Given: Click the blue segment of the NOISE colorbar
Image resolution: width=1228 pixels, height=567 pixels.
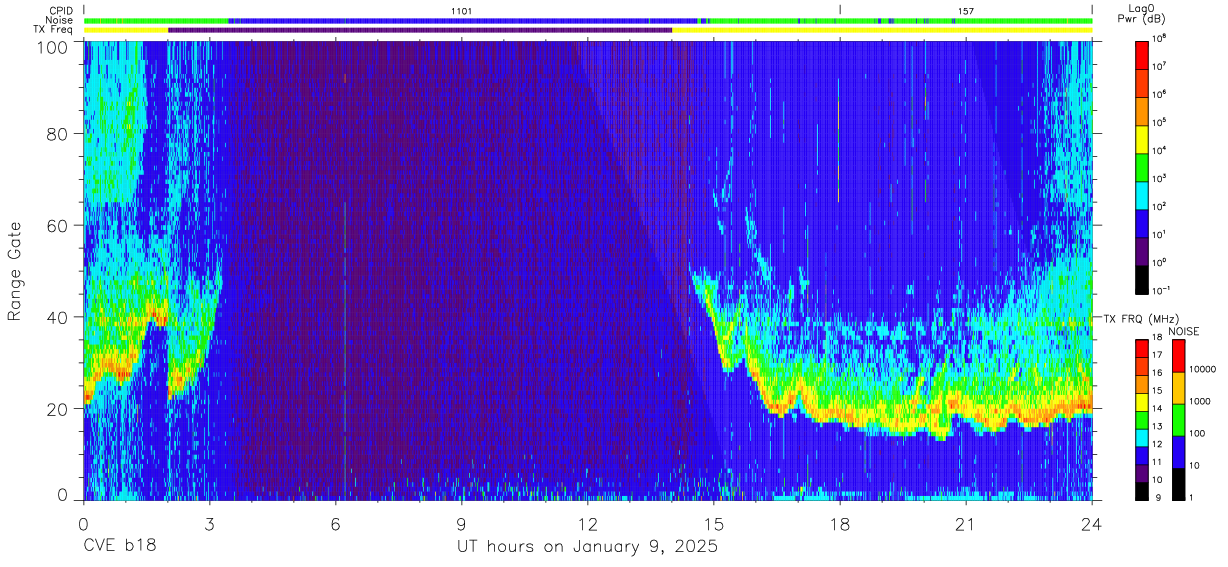Looking at the screenshot, I should pyautogui.click(x=1178, y=452).
